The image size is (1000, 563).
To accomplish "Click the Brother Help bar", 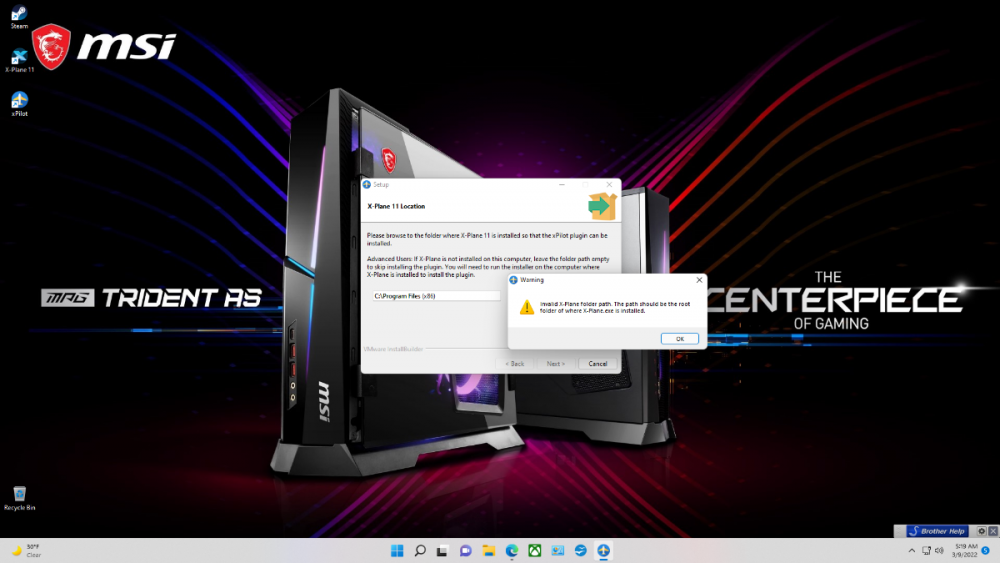I will pos(938,530).
